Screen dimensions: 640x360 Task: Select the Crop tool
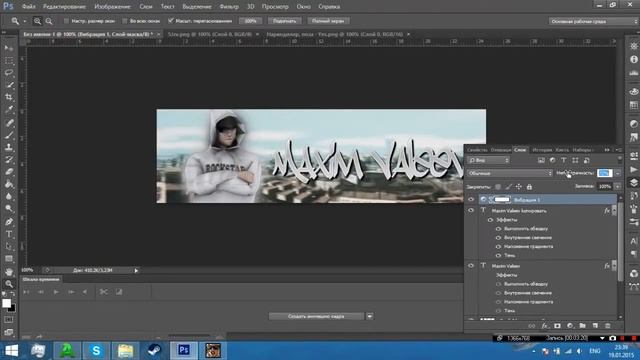click(9, 97)
